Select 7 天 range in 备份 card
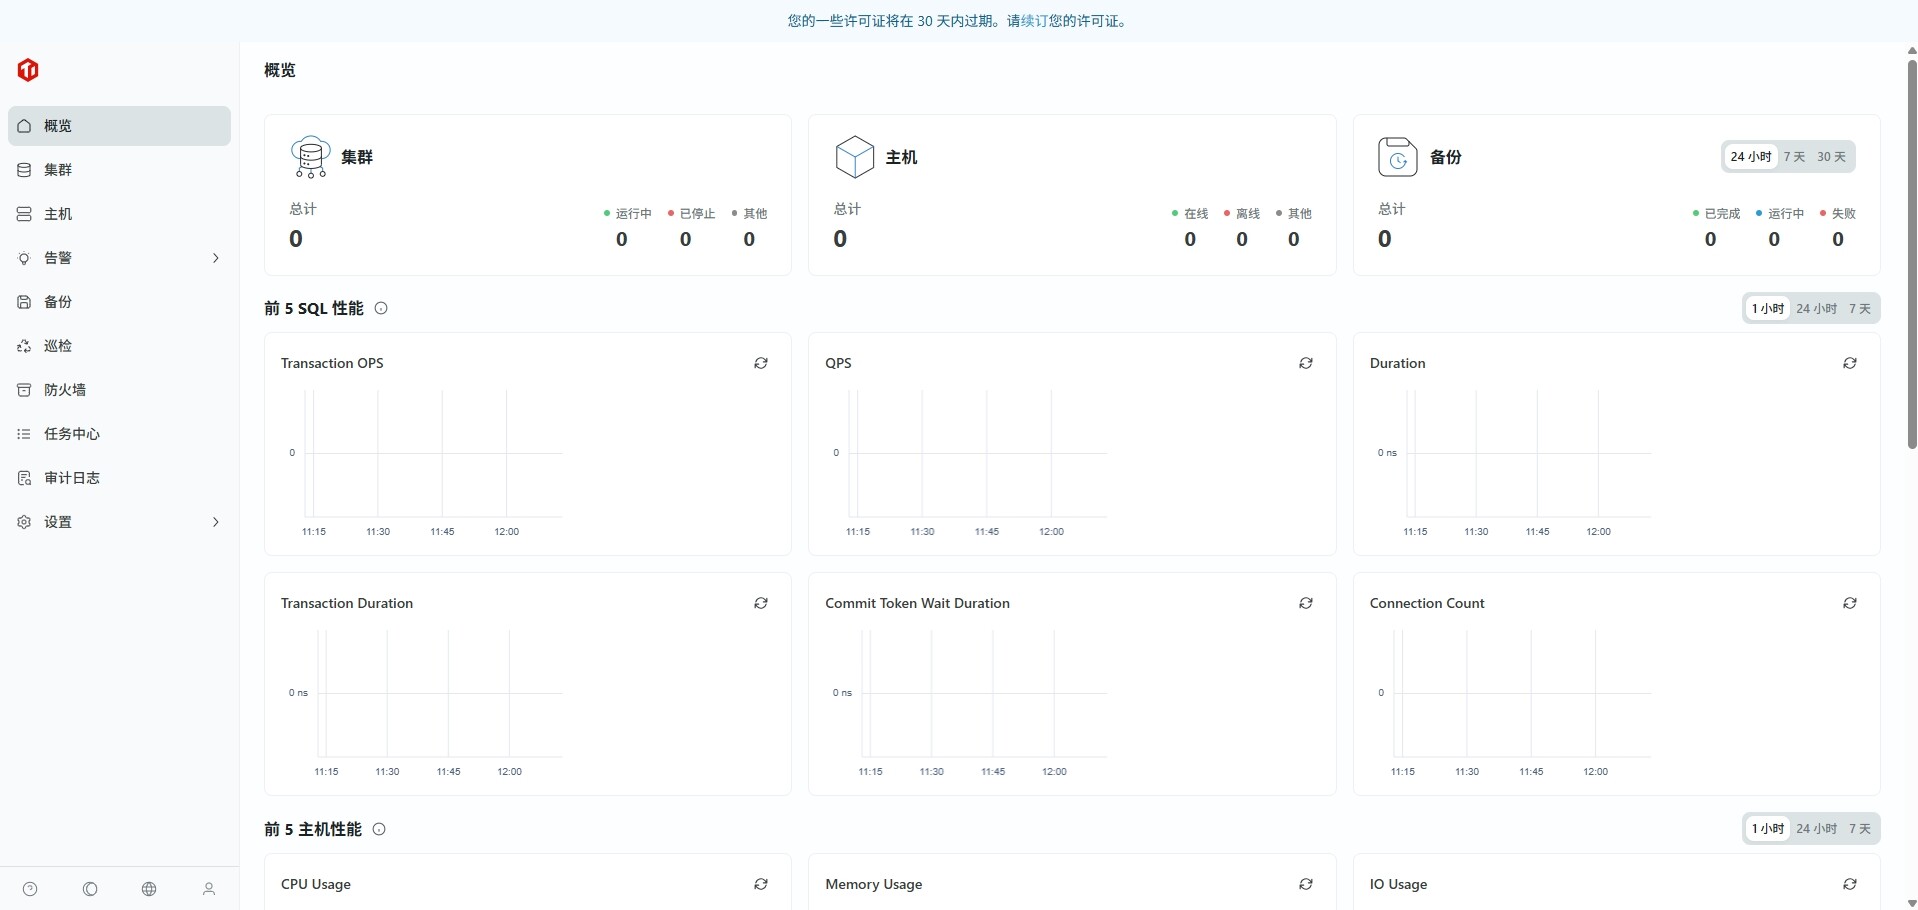 1794,157
